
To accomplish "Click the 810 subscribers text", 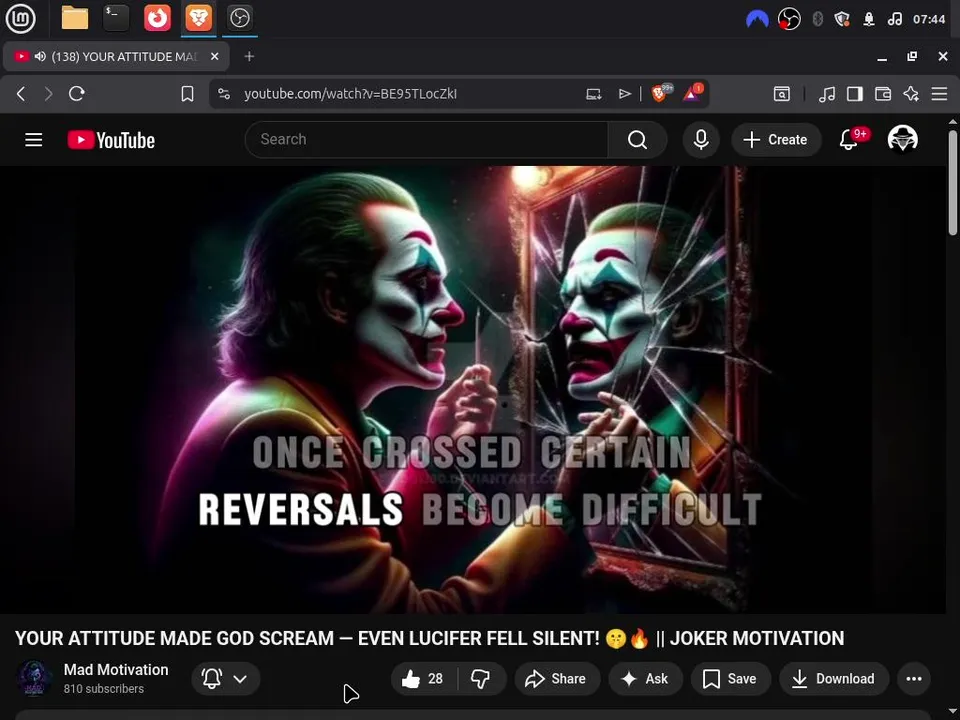I will (103, 689).
